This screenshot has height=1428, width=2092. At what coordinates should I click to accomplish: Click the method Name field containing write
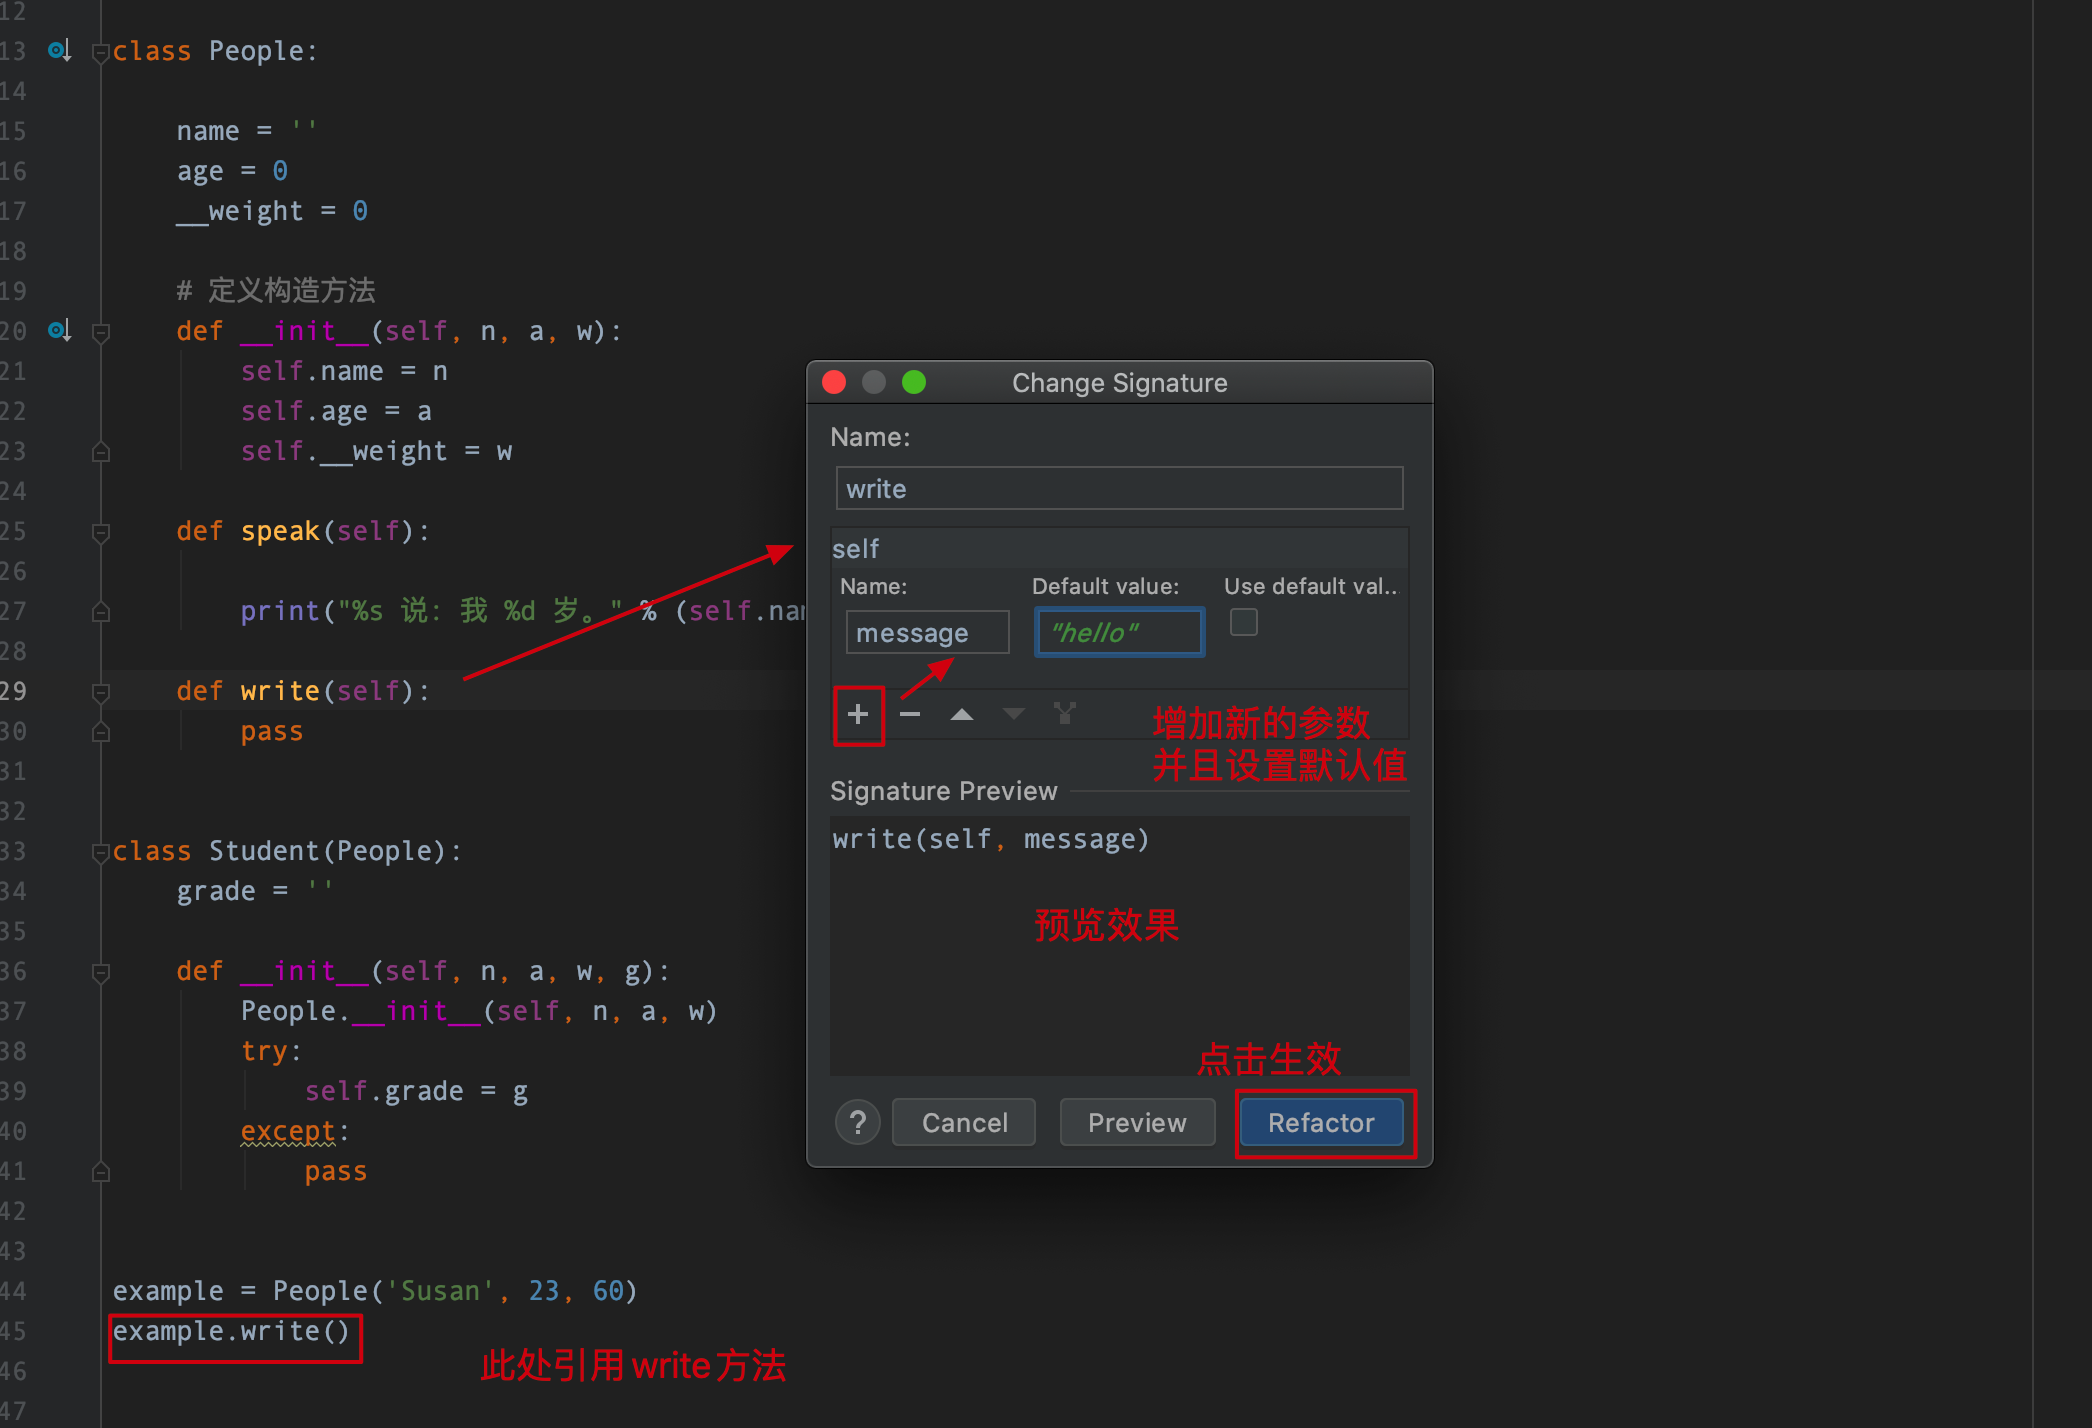1119,488
